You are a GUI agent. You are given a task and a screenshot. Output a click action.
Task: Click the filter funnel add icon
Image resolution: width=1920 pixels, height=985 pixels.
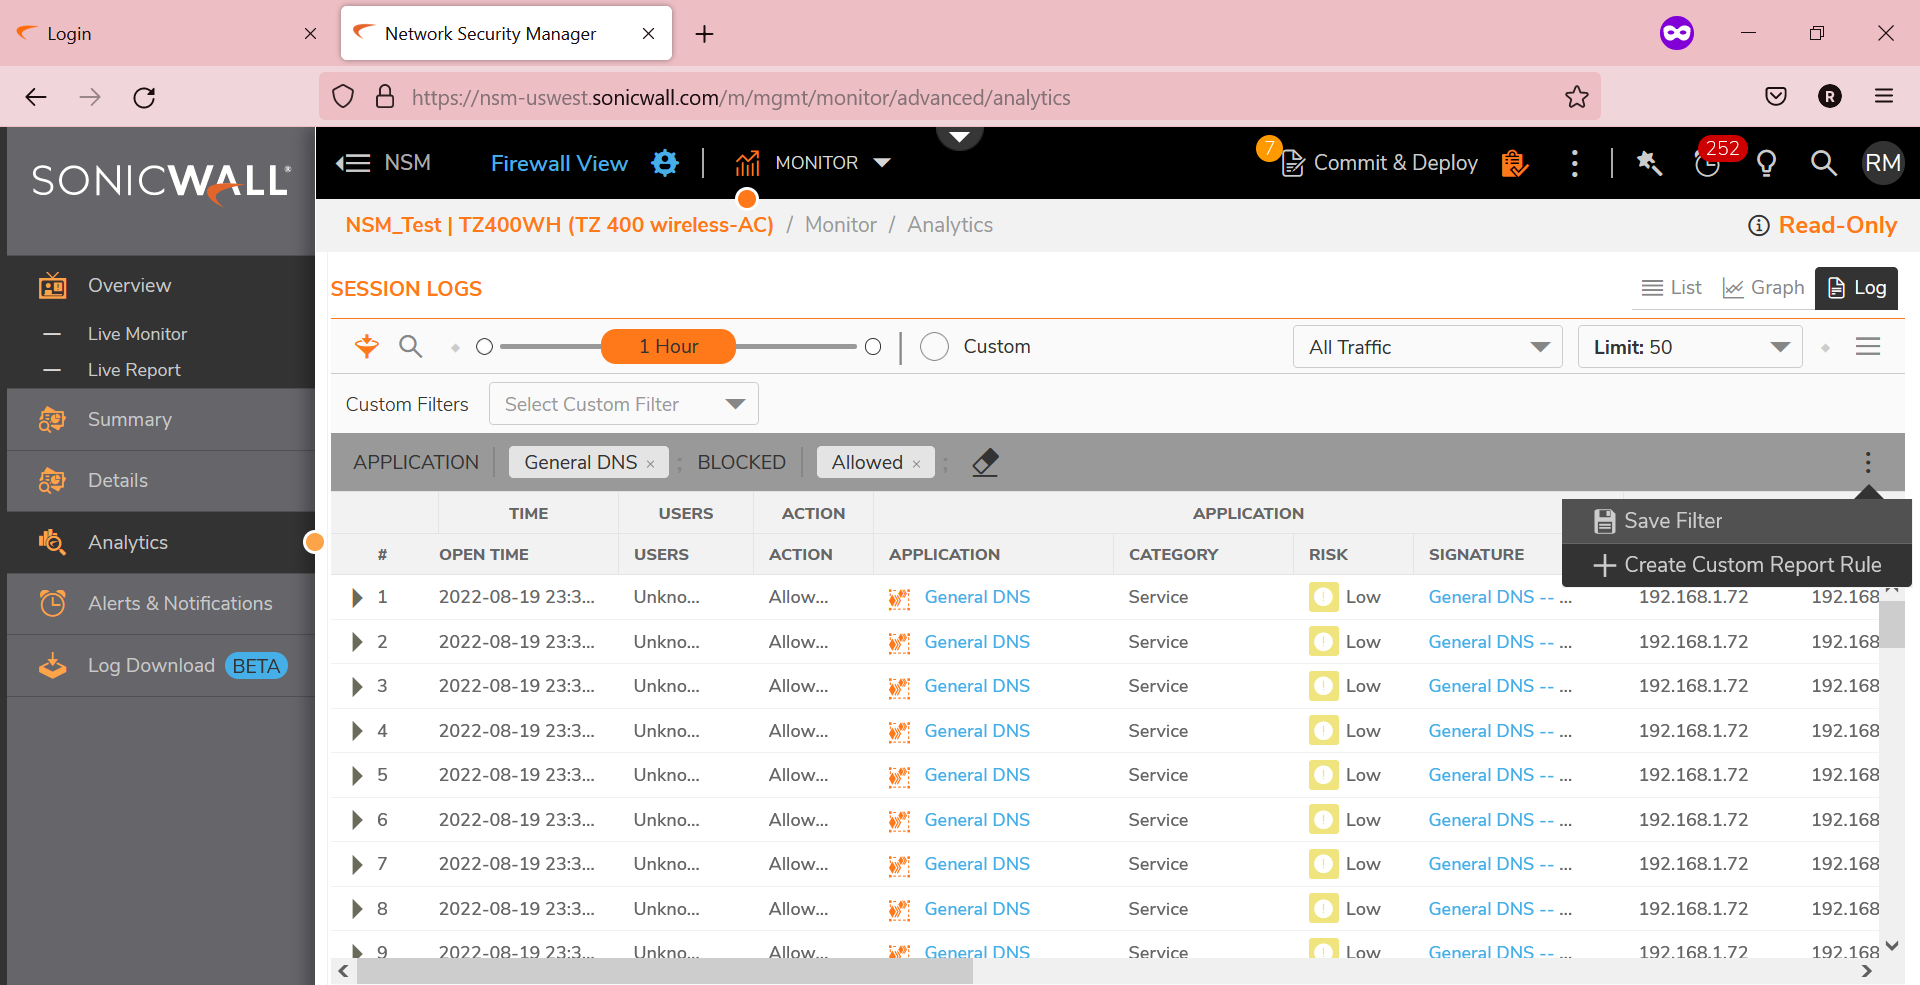[x=367, y=347]
